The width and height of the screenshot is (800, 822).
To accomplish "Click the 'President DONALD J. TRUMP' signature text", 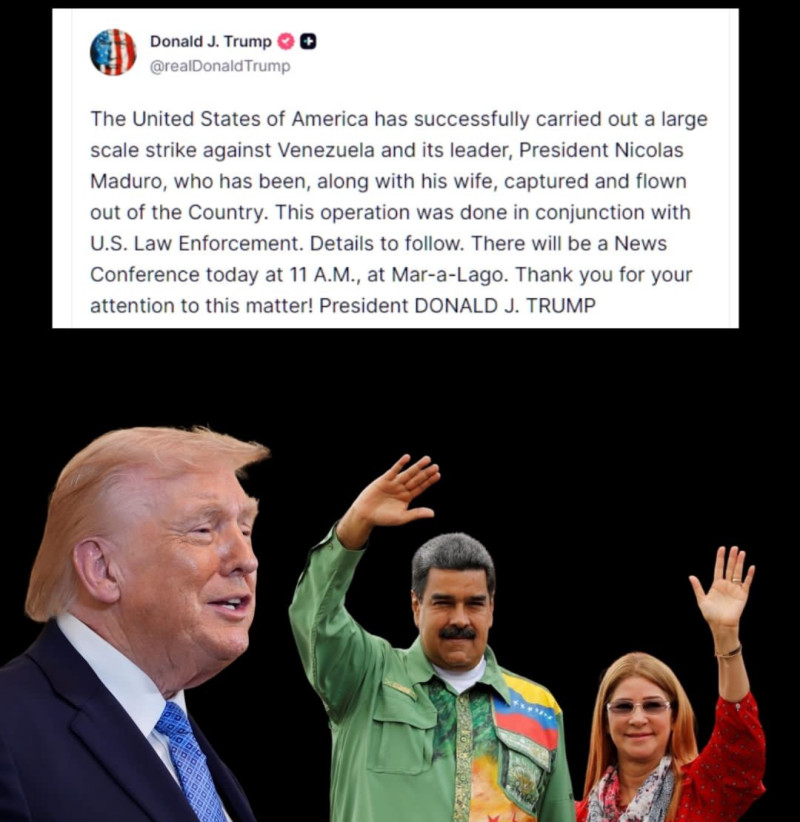I will coord(457,306).
